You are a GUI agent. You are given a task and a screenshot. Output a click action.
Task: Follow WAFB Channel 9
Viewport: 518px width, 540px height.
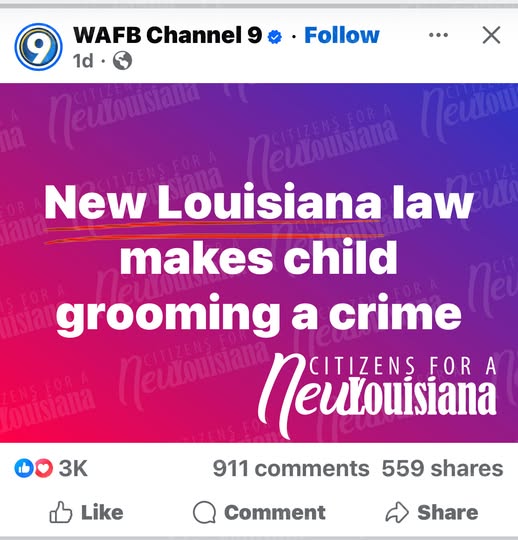click(x=342, y=35)
